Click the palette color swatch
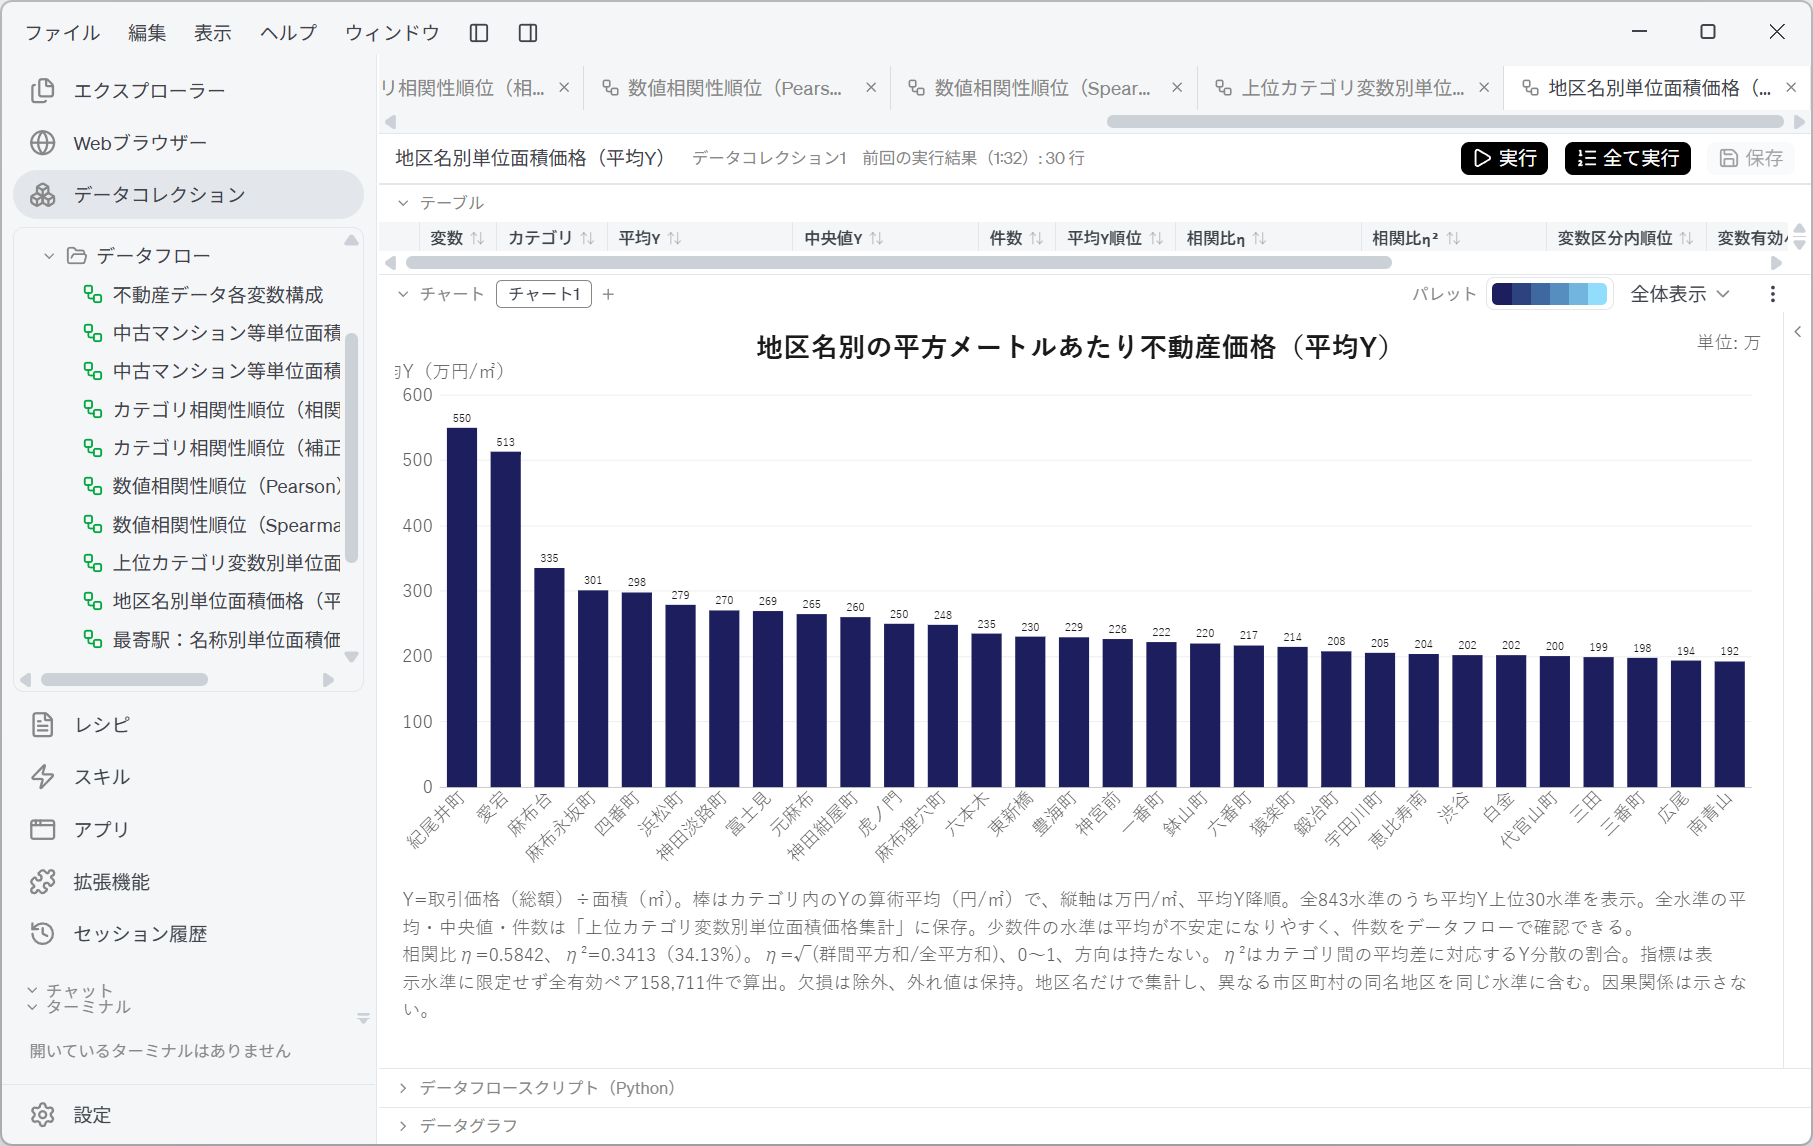 point(1549,294)
